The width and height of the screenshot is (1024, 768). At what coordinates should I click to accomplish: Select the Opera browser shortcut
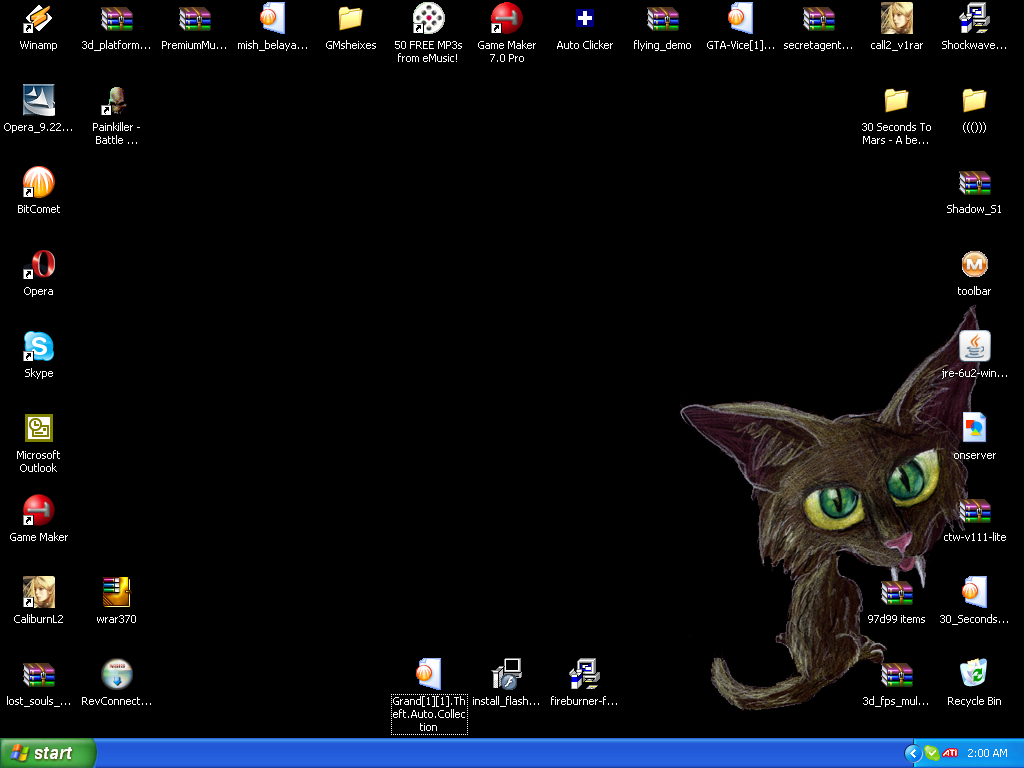pyautogui.click(x=39, y=264)
